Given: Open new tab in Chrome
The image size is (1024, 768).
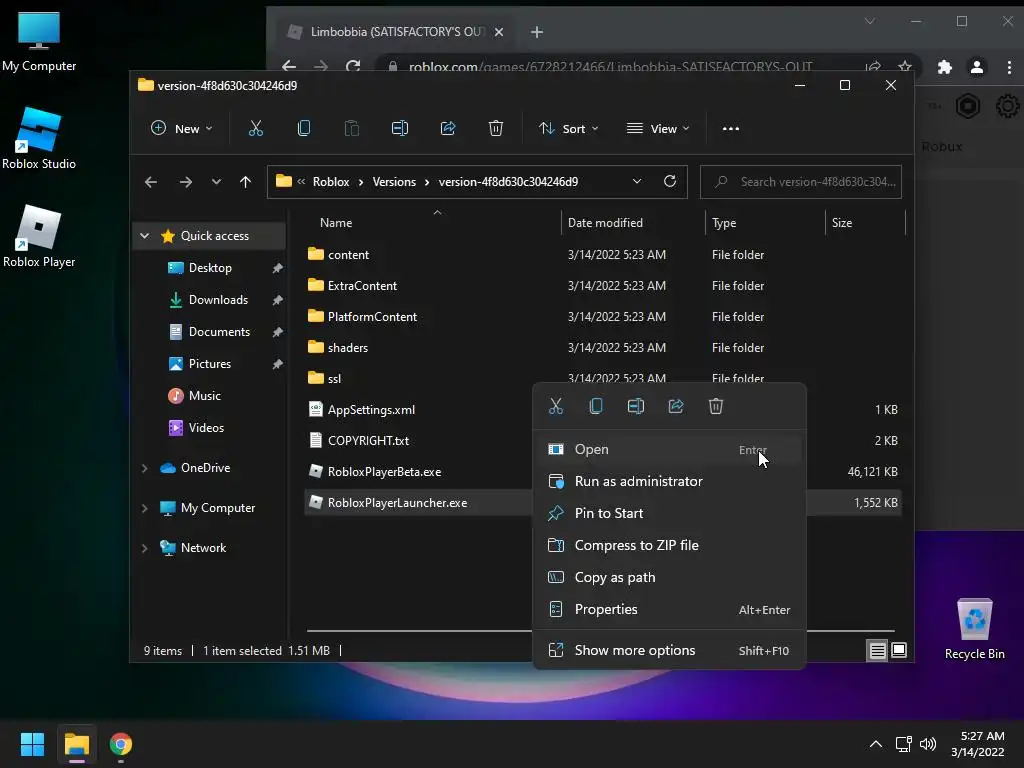Looking at the screenshot, I should [537, 32].
